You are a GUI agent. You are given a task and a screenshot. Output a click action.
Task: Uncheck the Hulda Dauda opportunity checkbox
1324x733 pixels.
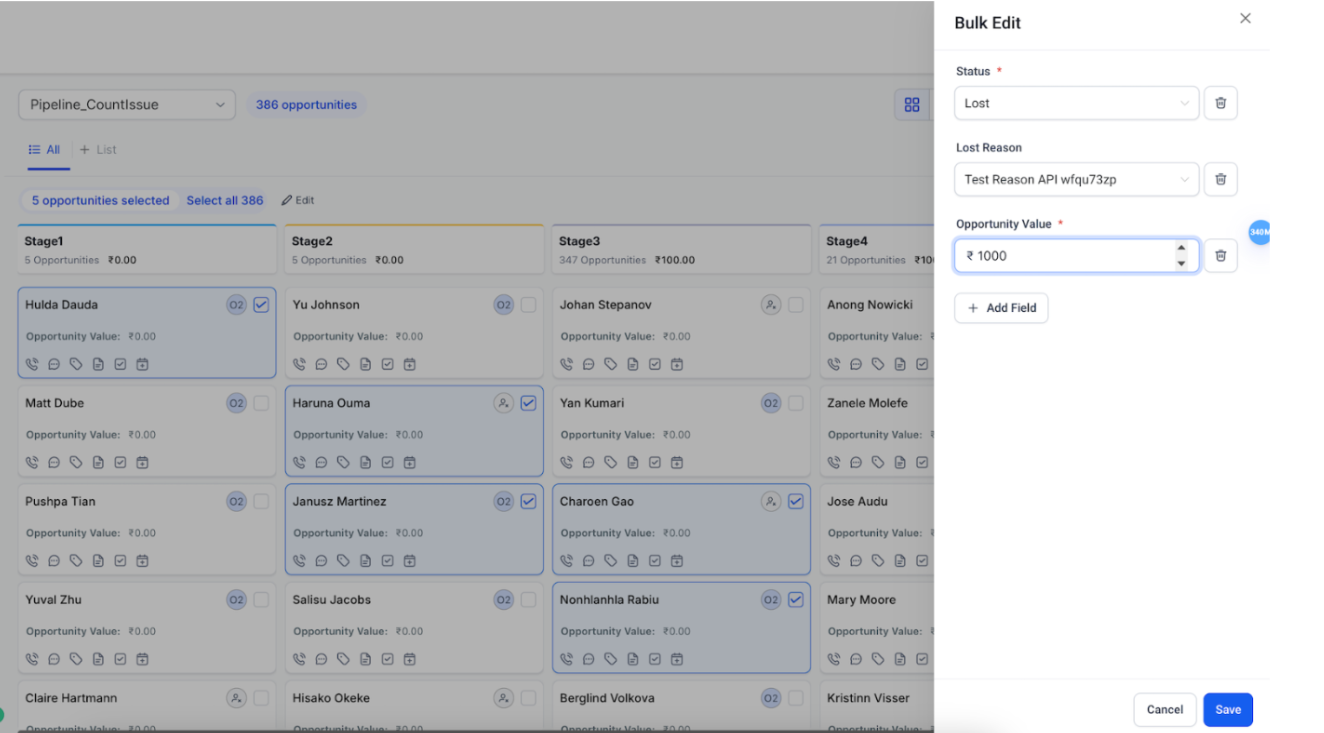click(x=261, y=305)
